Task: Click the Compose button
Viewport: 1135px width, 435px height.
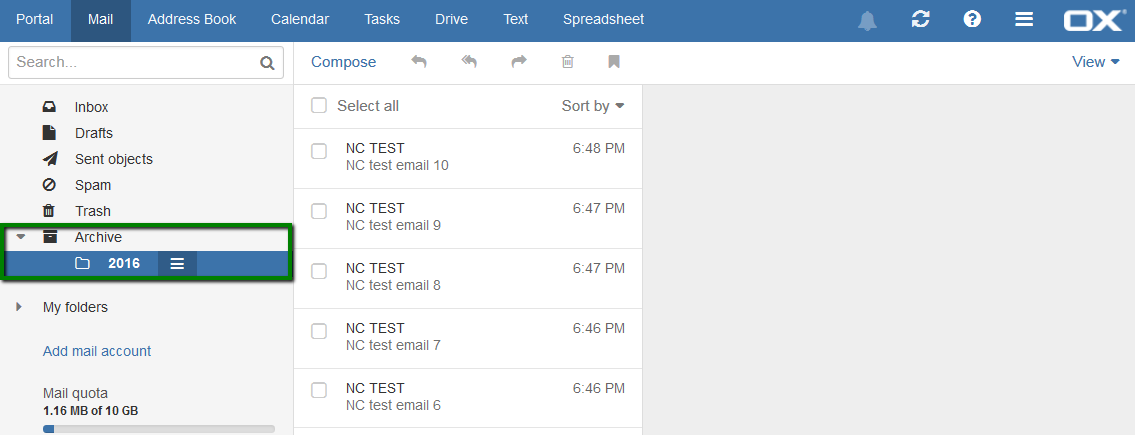Action: point(344,62)
